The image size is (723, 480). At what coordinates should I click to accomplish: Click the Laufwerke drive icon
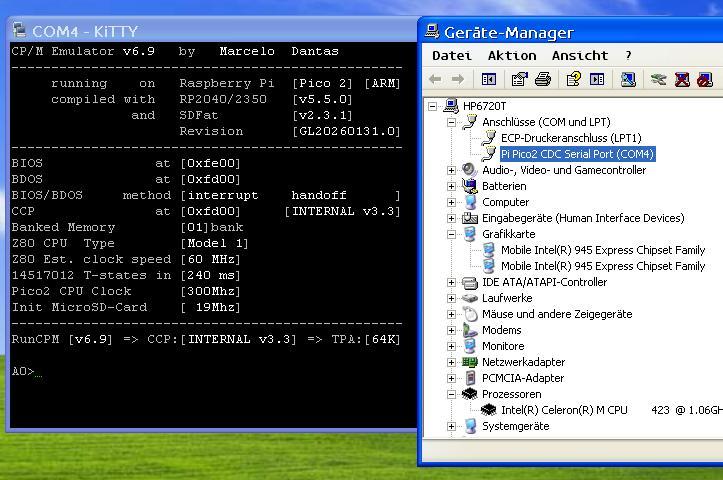(469, 298)
